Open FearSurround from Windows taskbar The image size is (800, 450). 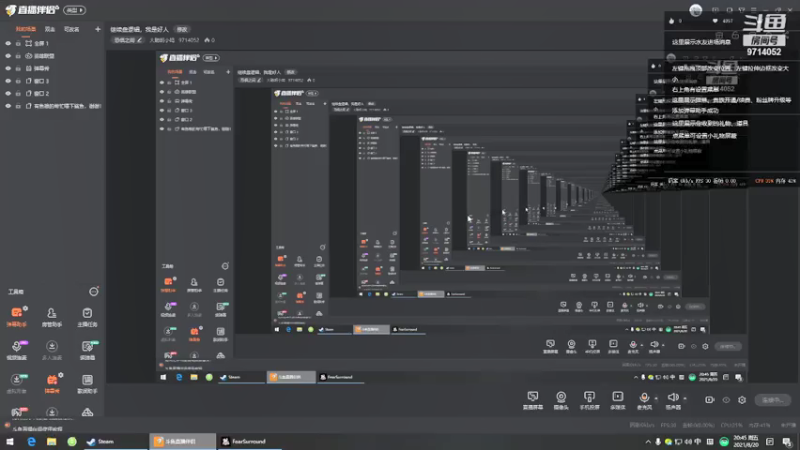tap(249, 441)
